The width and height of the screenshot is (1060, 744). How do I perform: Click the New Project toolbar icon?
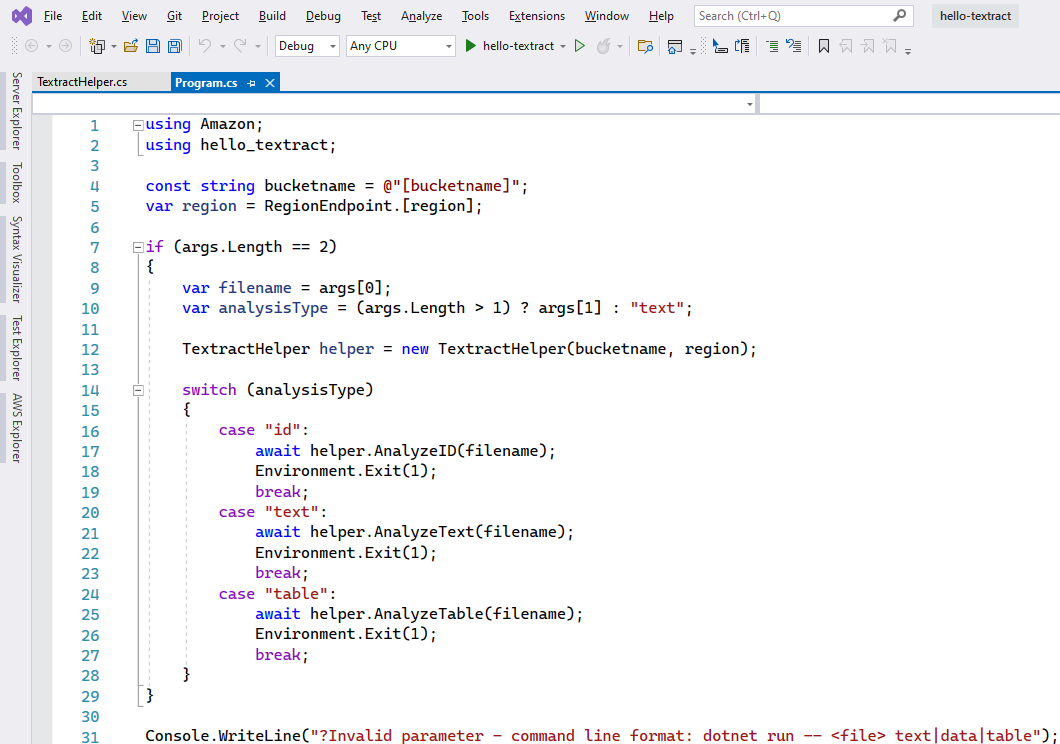(97, 46)
